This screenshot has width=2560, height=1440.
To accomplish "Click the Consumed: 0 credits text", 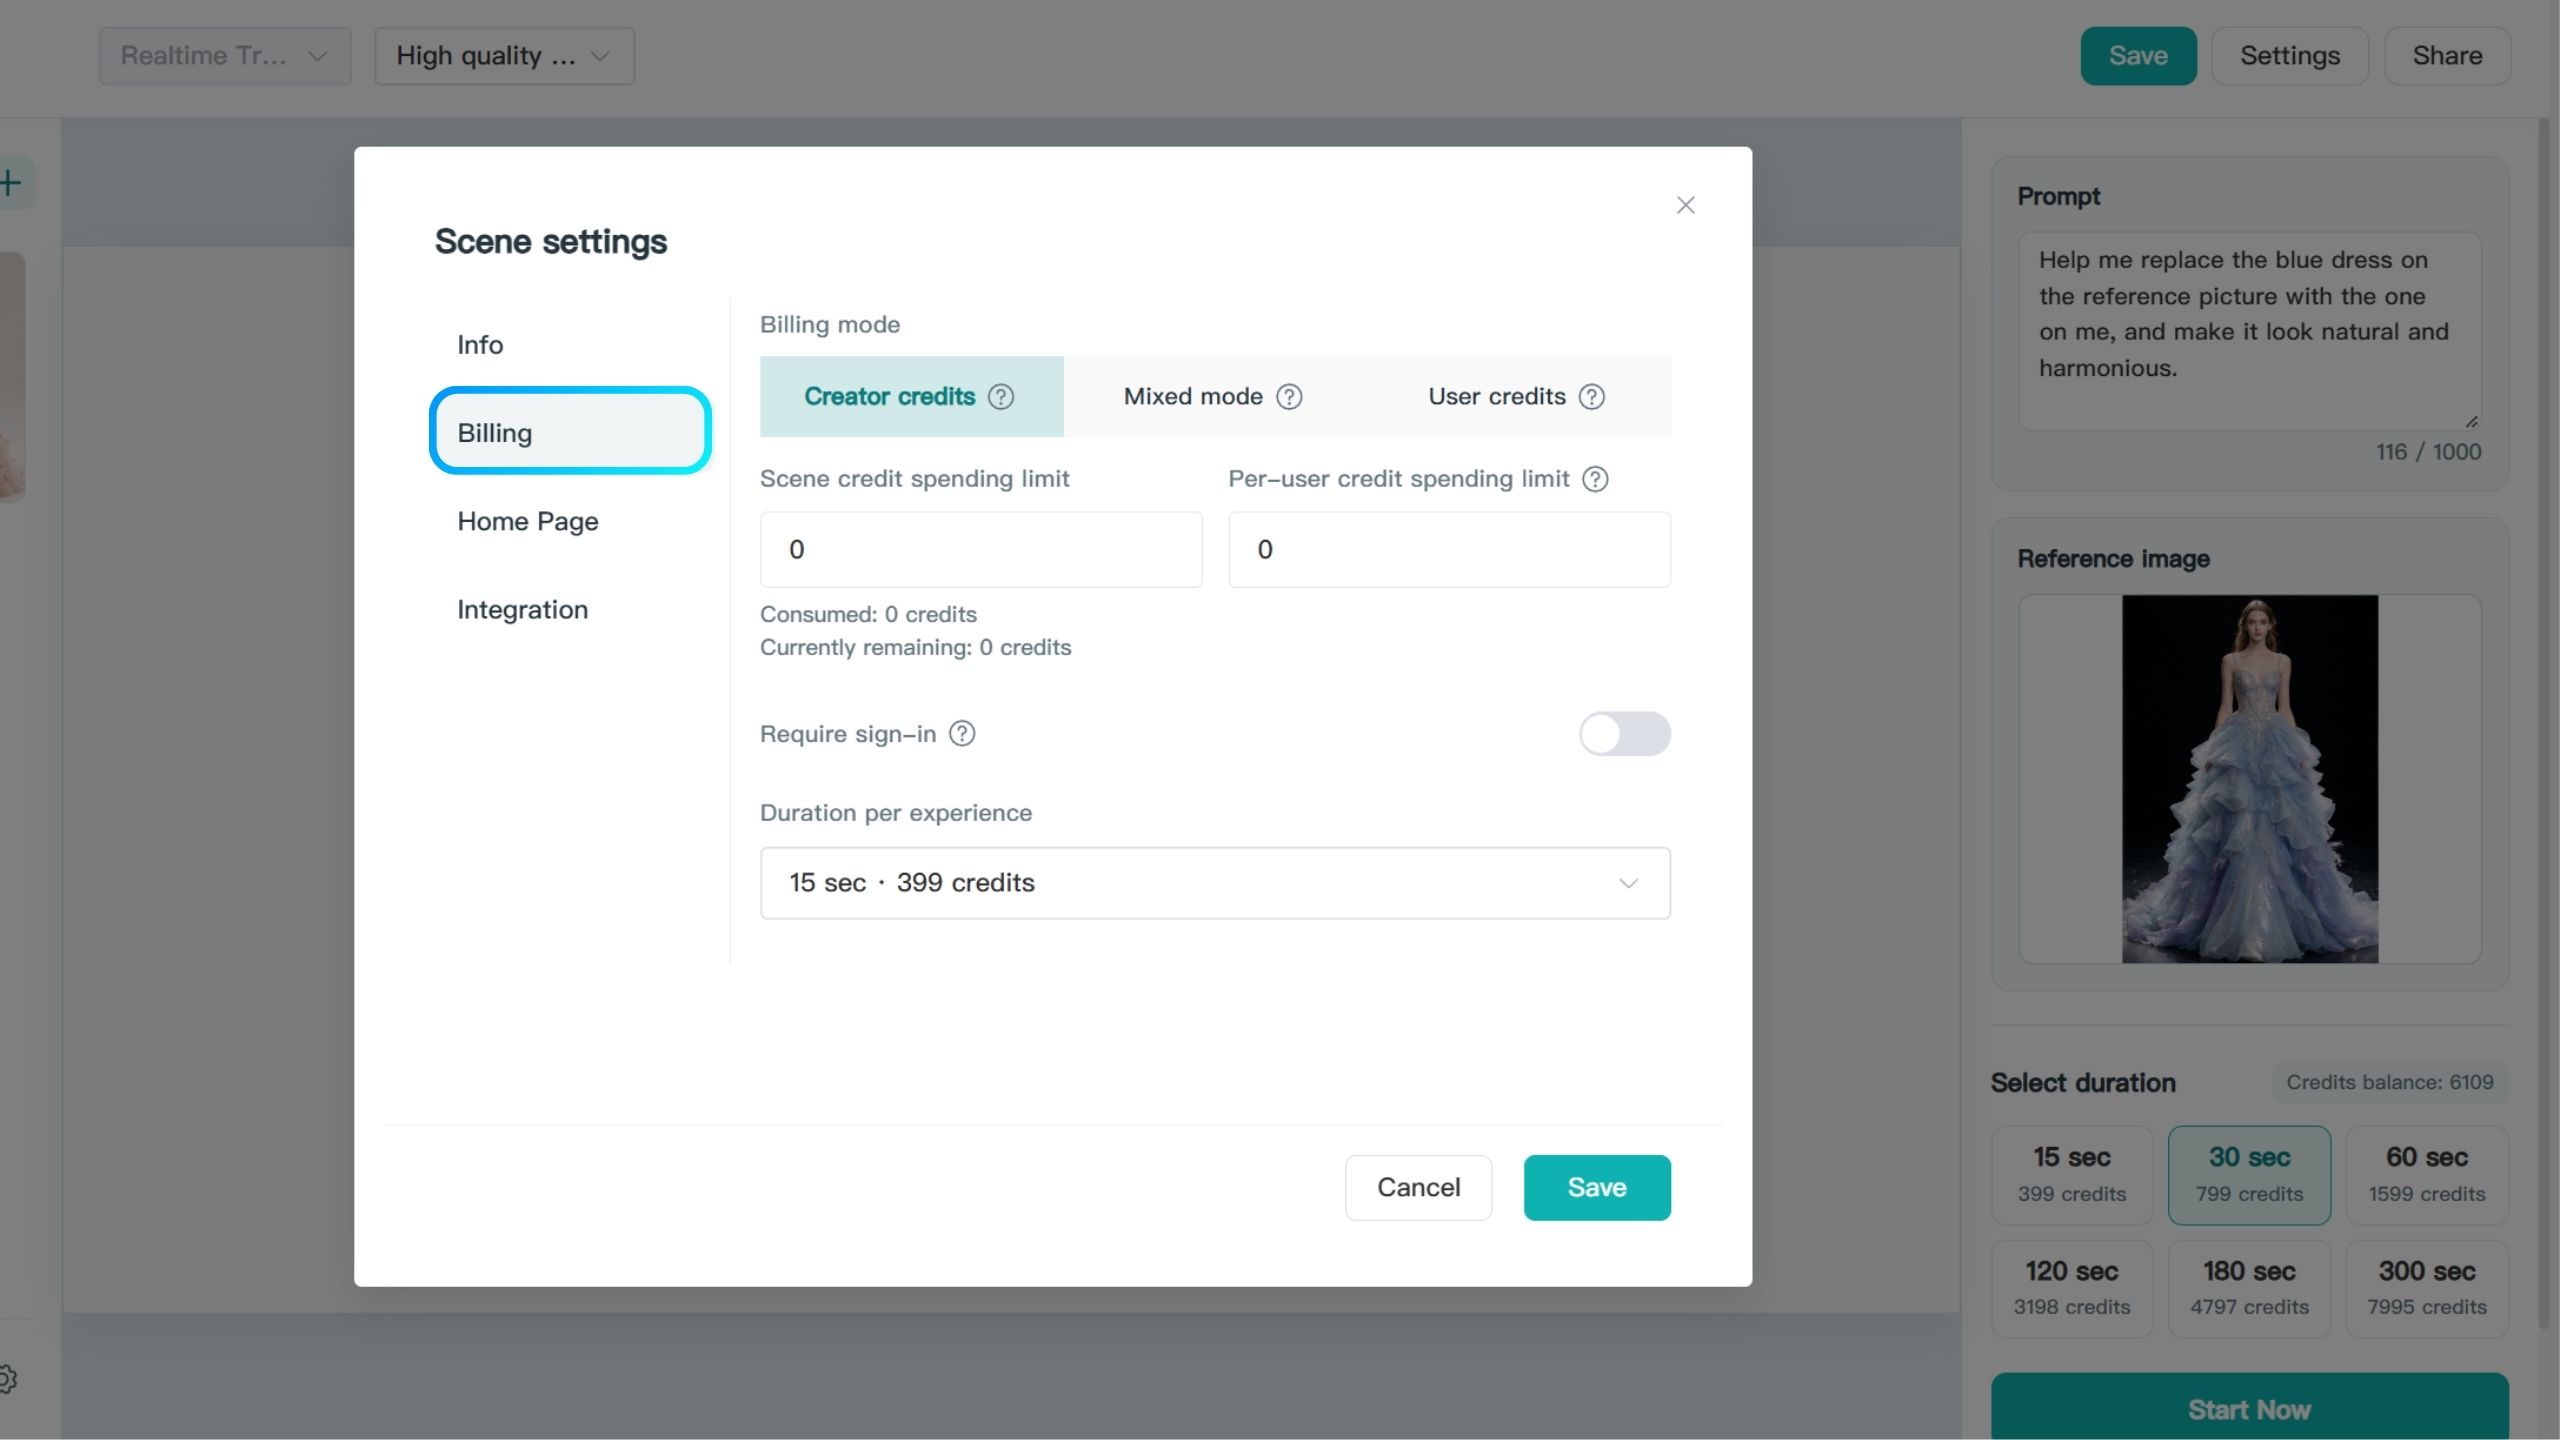I will pyautogui.click(x=868, y=614).
